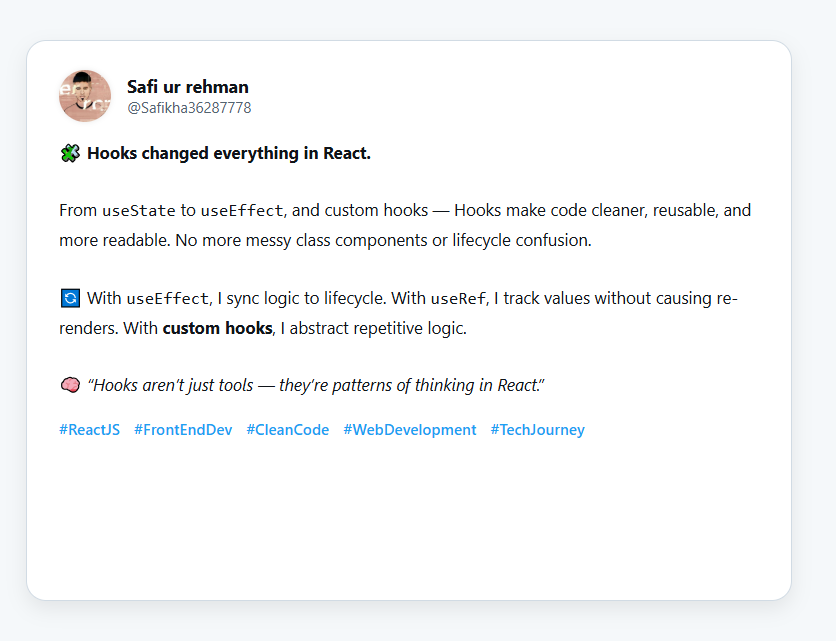836x641 pixels.
Task: Open Safi ur rehman's display name
Action: coord(188,86)
